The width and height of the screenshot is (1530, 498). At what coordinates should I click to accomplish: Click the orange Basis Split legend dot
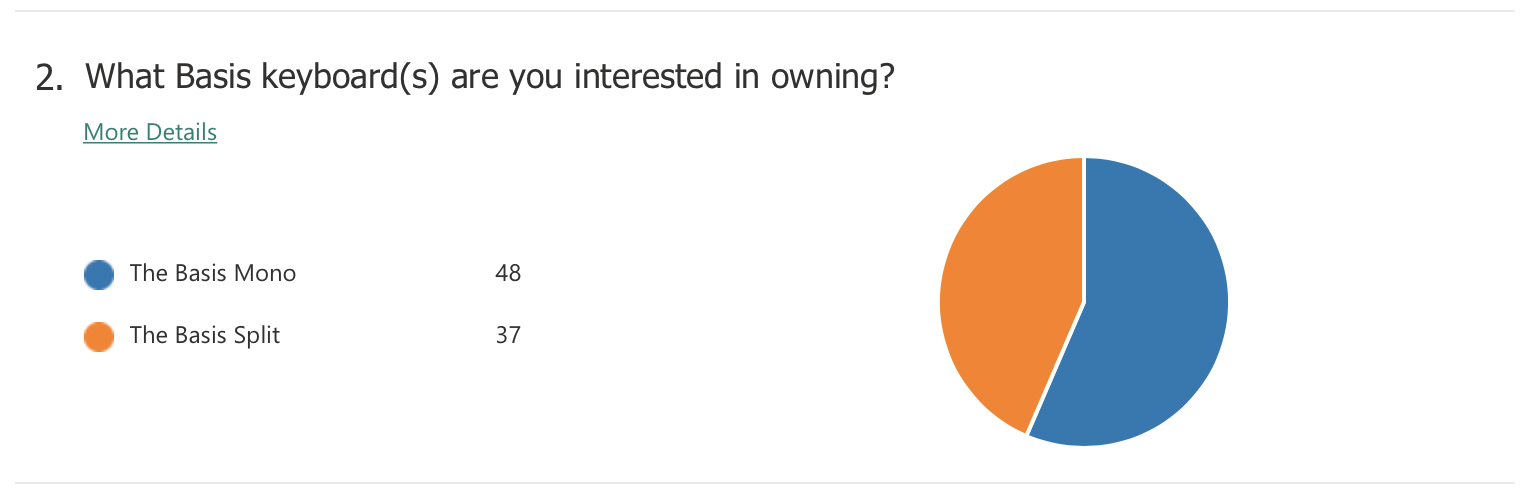pyautogui.click(x=99, y=337)
